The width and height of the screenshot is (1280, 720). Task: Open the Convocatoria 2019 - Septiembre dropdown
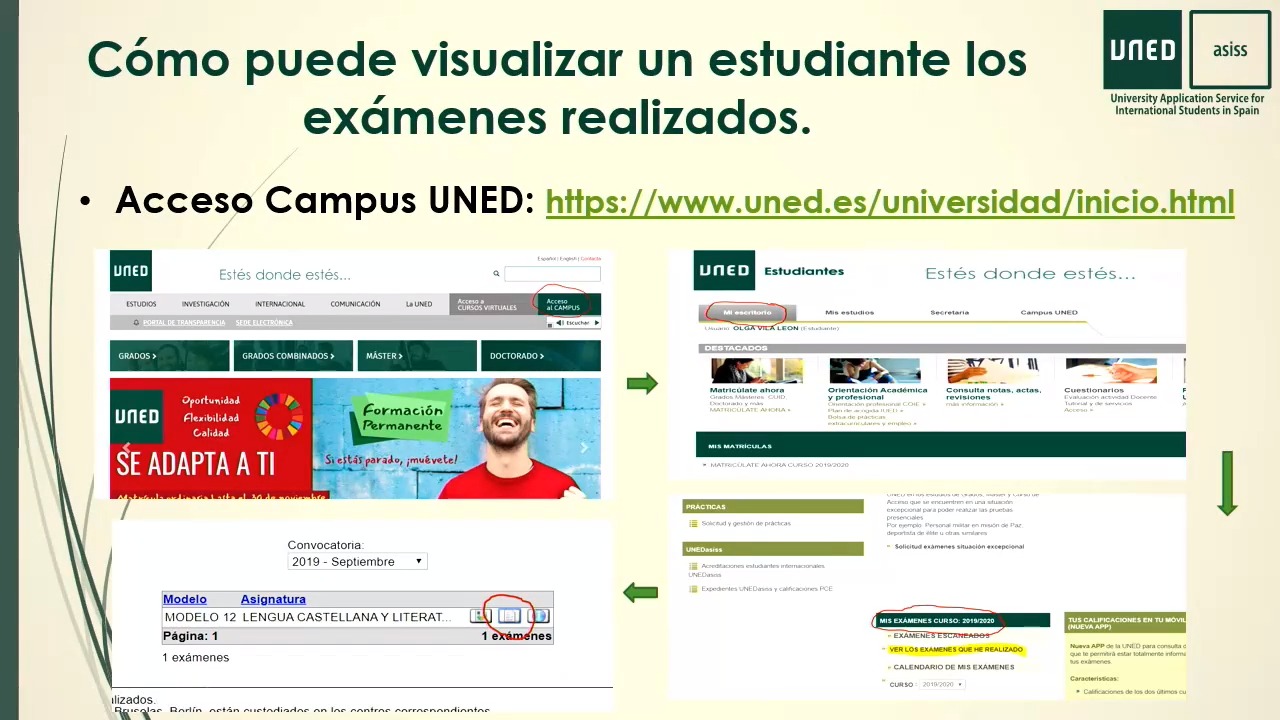(x=357, y=562)
